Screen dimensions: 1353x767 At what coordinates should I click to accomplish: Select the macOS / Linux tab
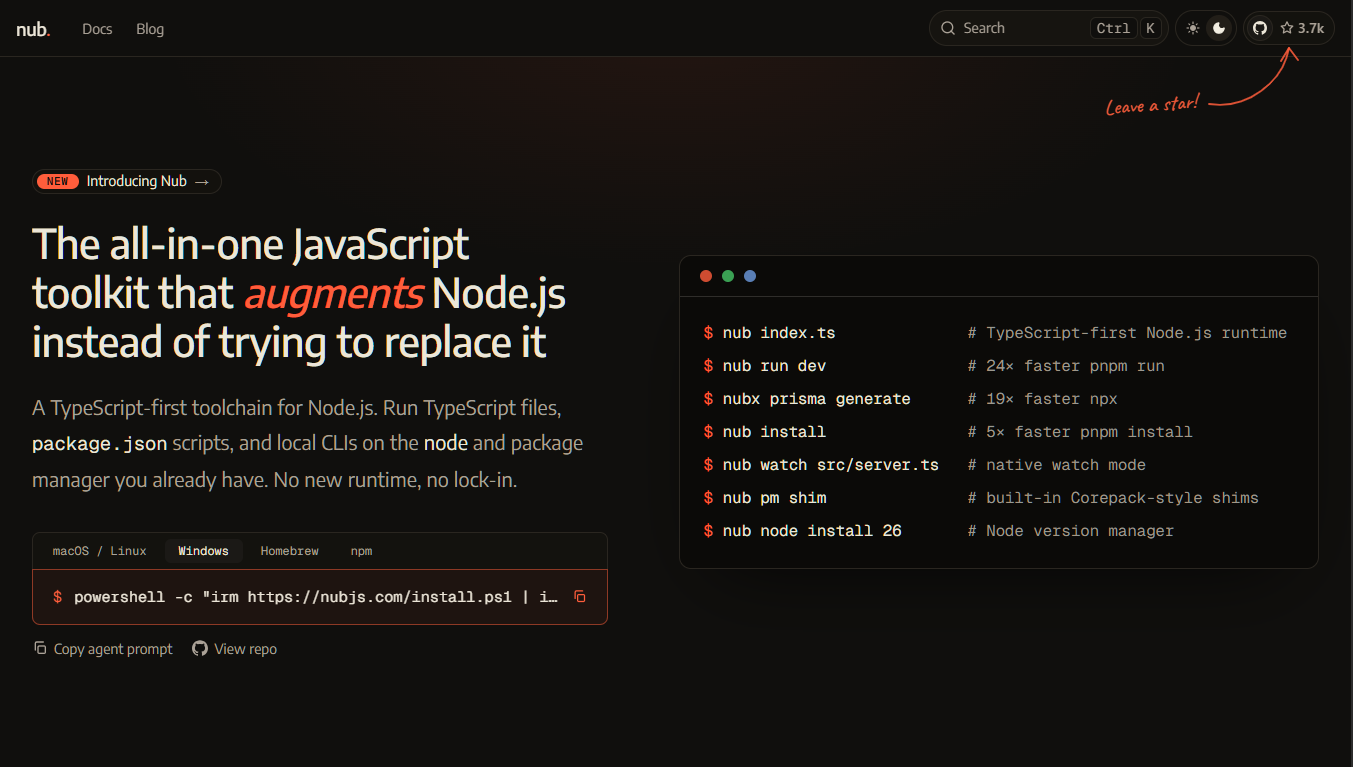(99, 551)
